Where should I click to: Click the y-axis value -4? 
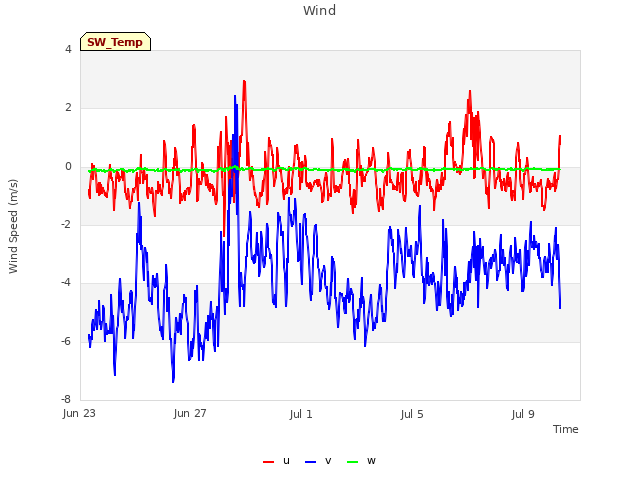(x=67, y=282)
